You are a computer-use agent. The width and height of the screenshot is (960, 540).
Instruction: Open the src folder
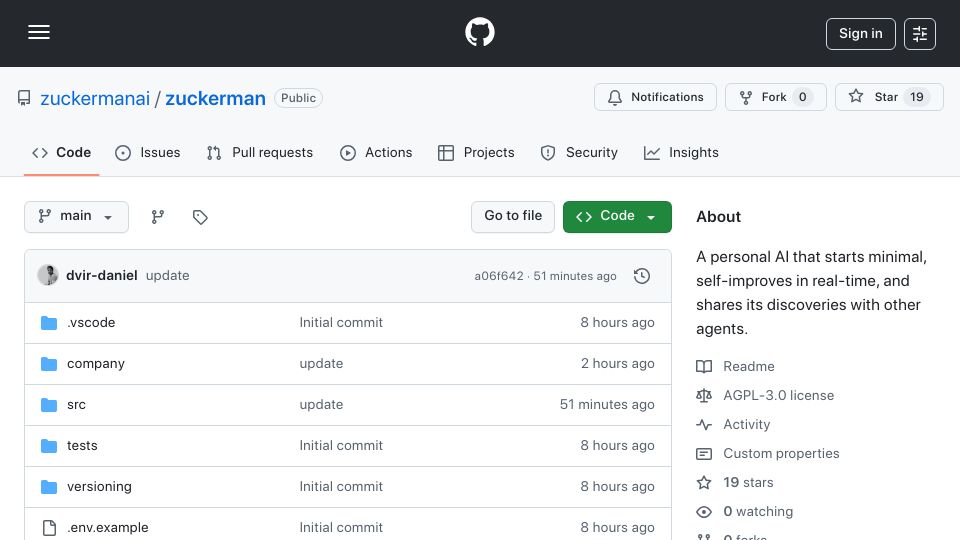coord(77,405)
